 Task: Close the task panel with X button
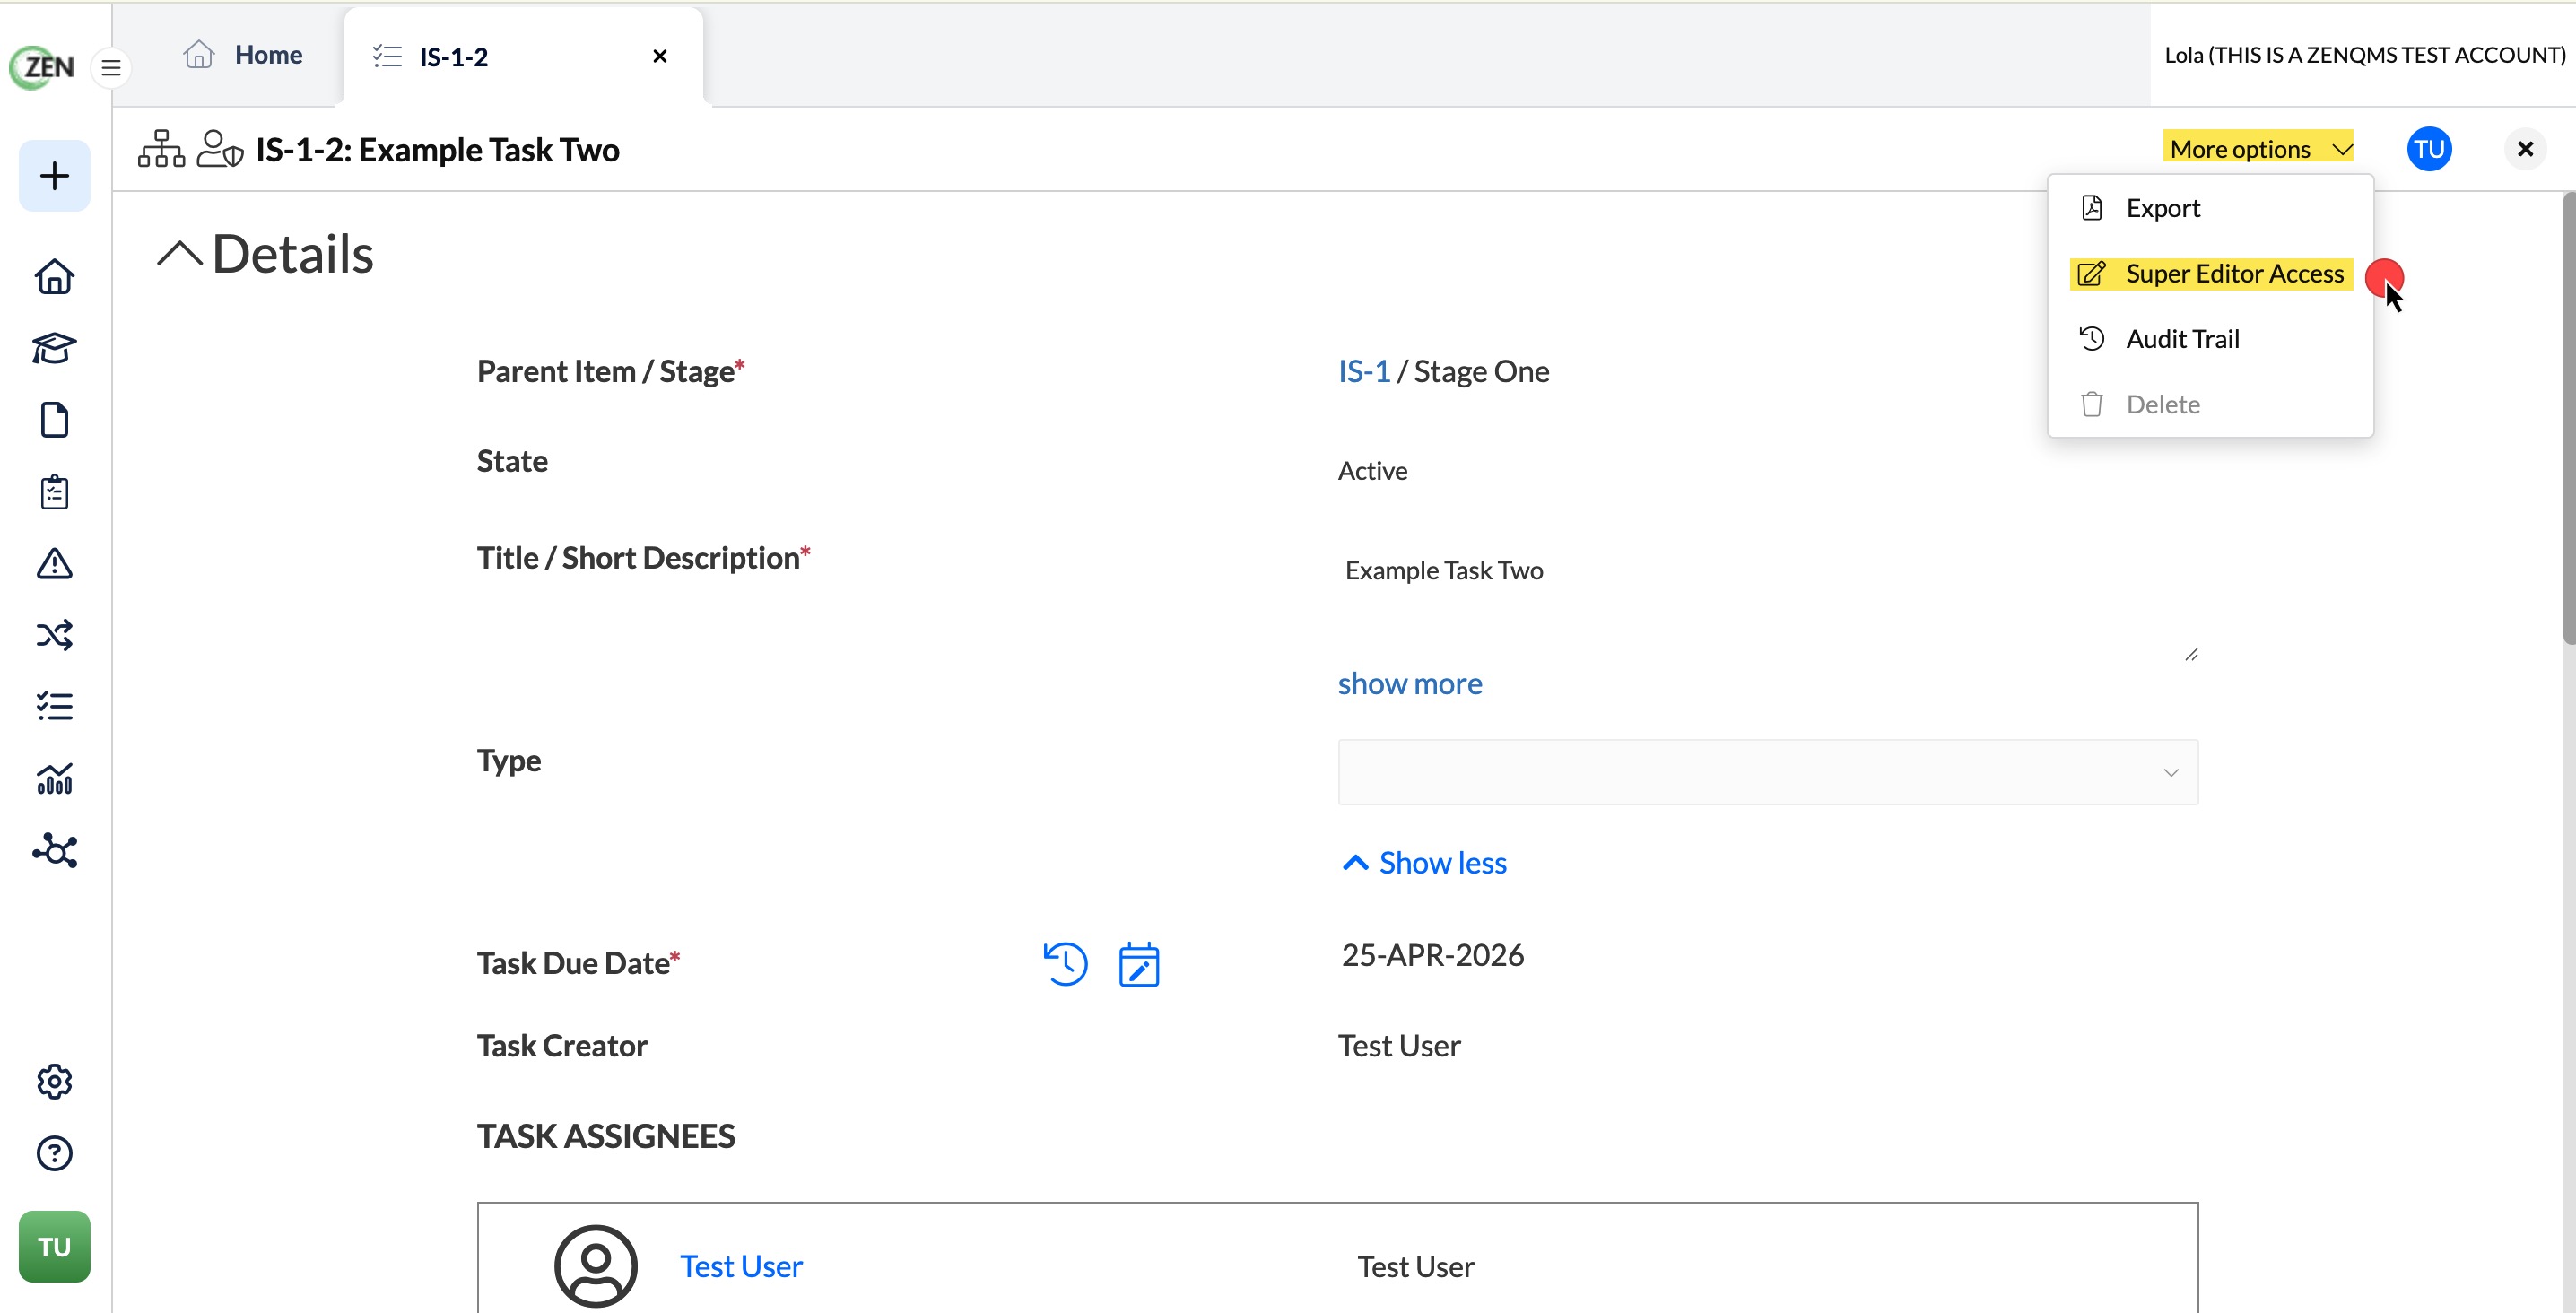[x=2524, y=149]
